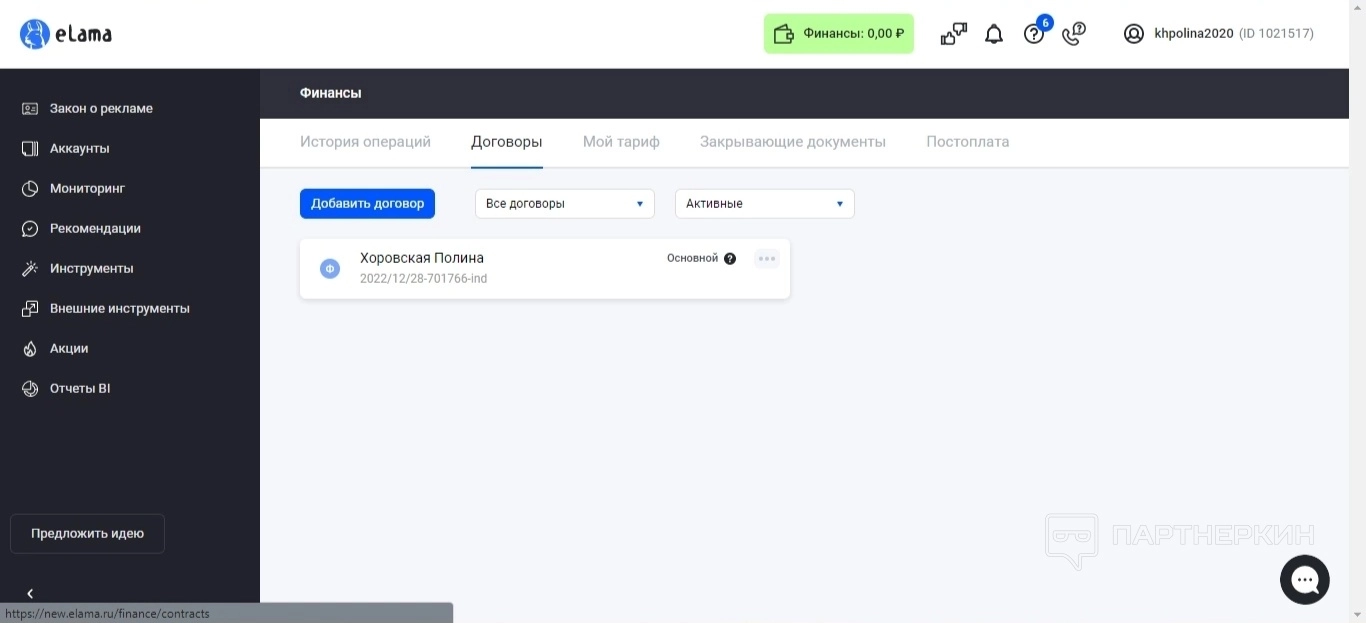Open Закрывающие документы tab
This screenshot has height=623, width=1366.
(x=793, y=142)
